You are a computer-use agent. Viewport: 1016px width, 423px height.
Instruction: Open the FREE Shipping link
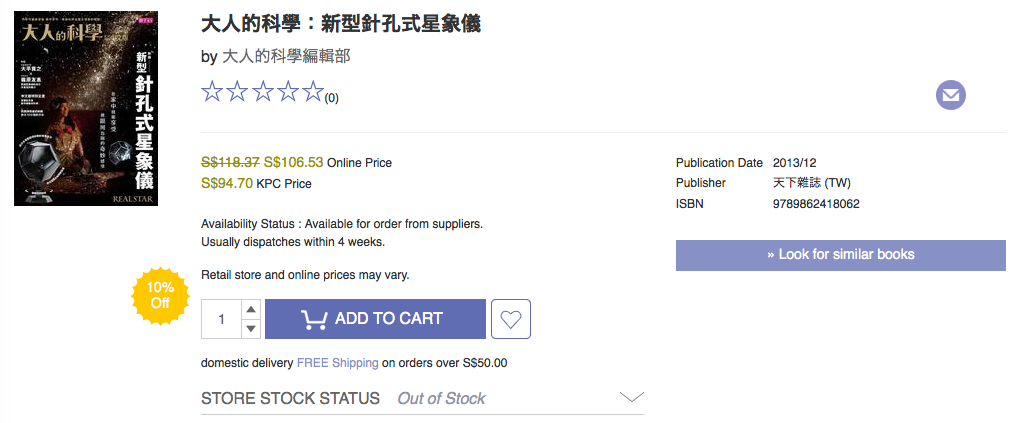pyautogui.click(x=337, y=363)
